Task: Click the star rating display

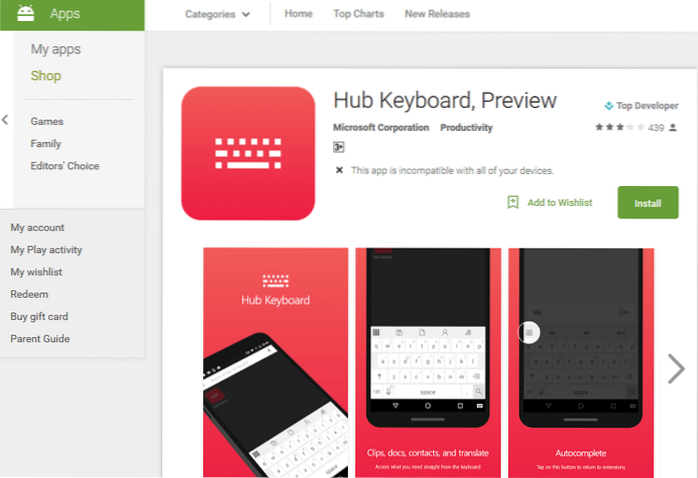Action: (620, 127)
